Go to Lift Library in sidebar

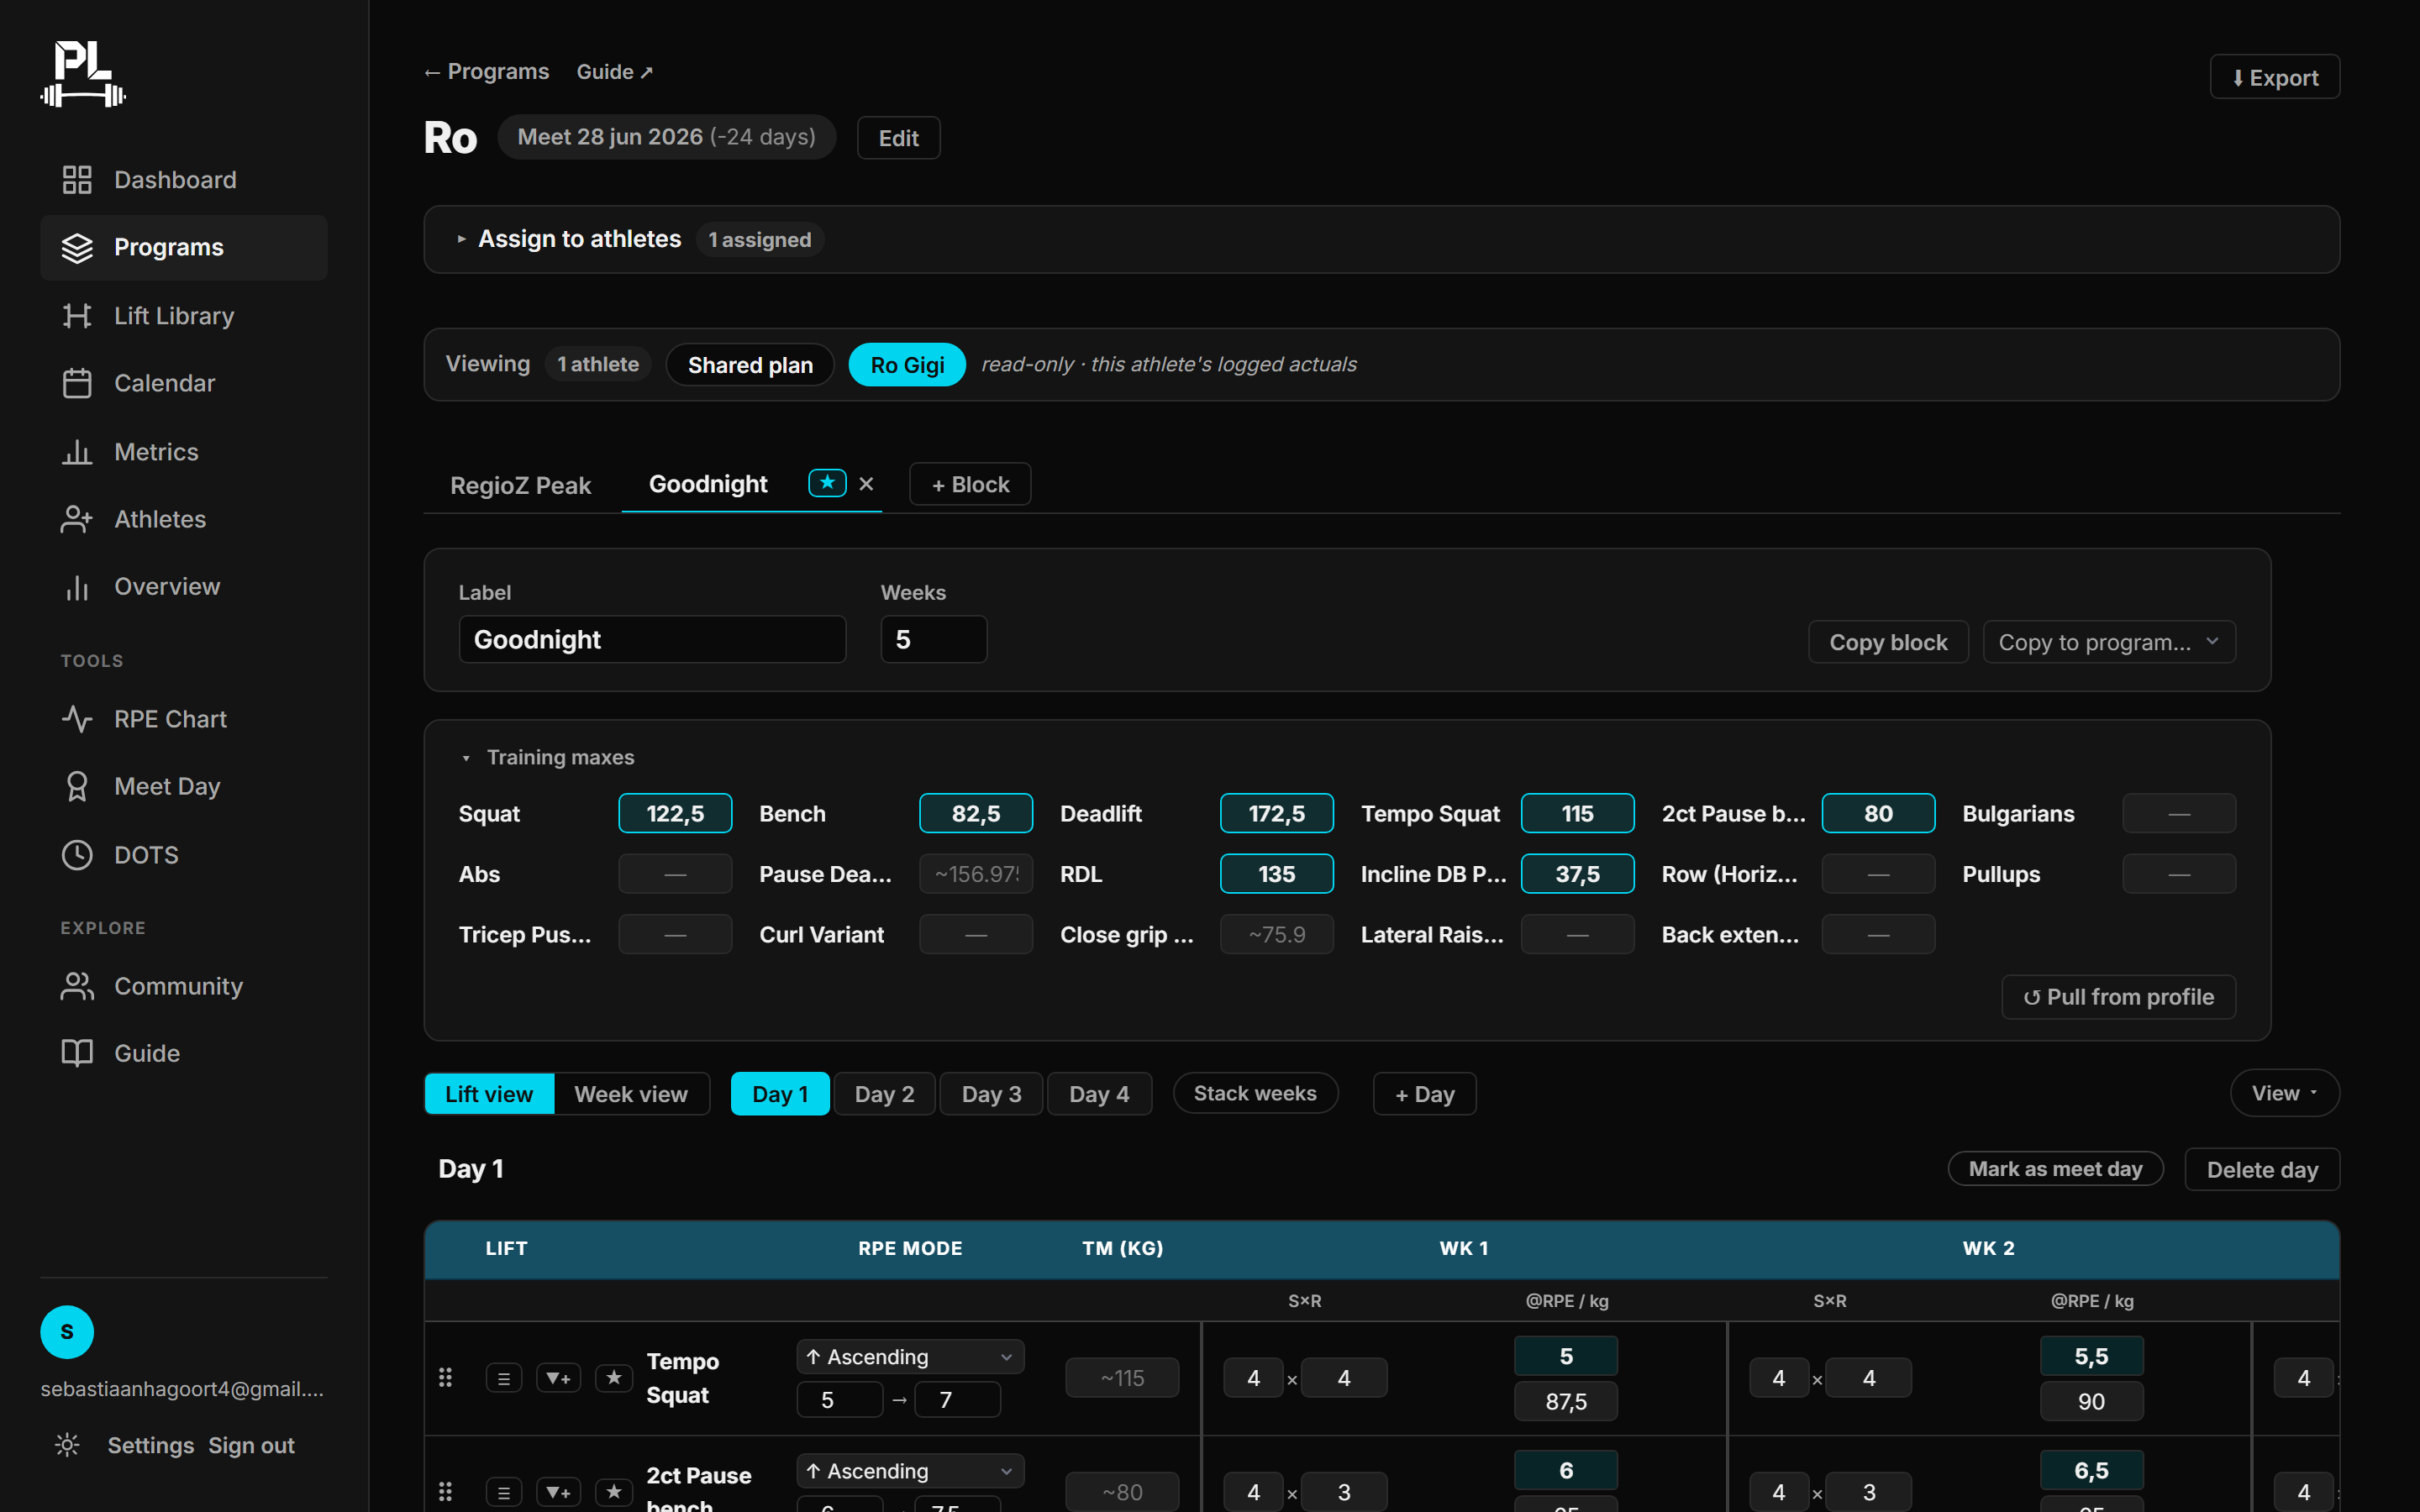(183, 316)
